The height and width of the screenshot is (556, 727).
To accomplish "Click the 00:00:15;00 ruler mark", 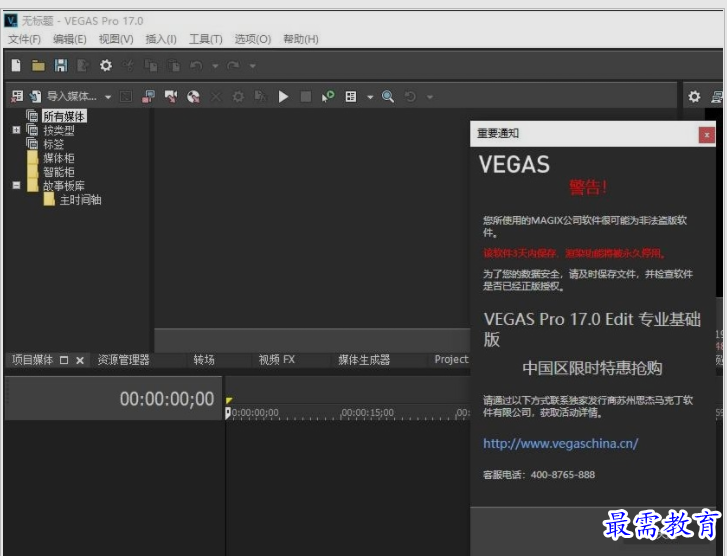I will point(368,412).
